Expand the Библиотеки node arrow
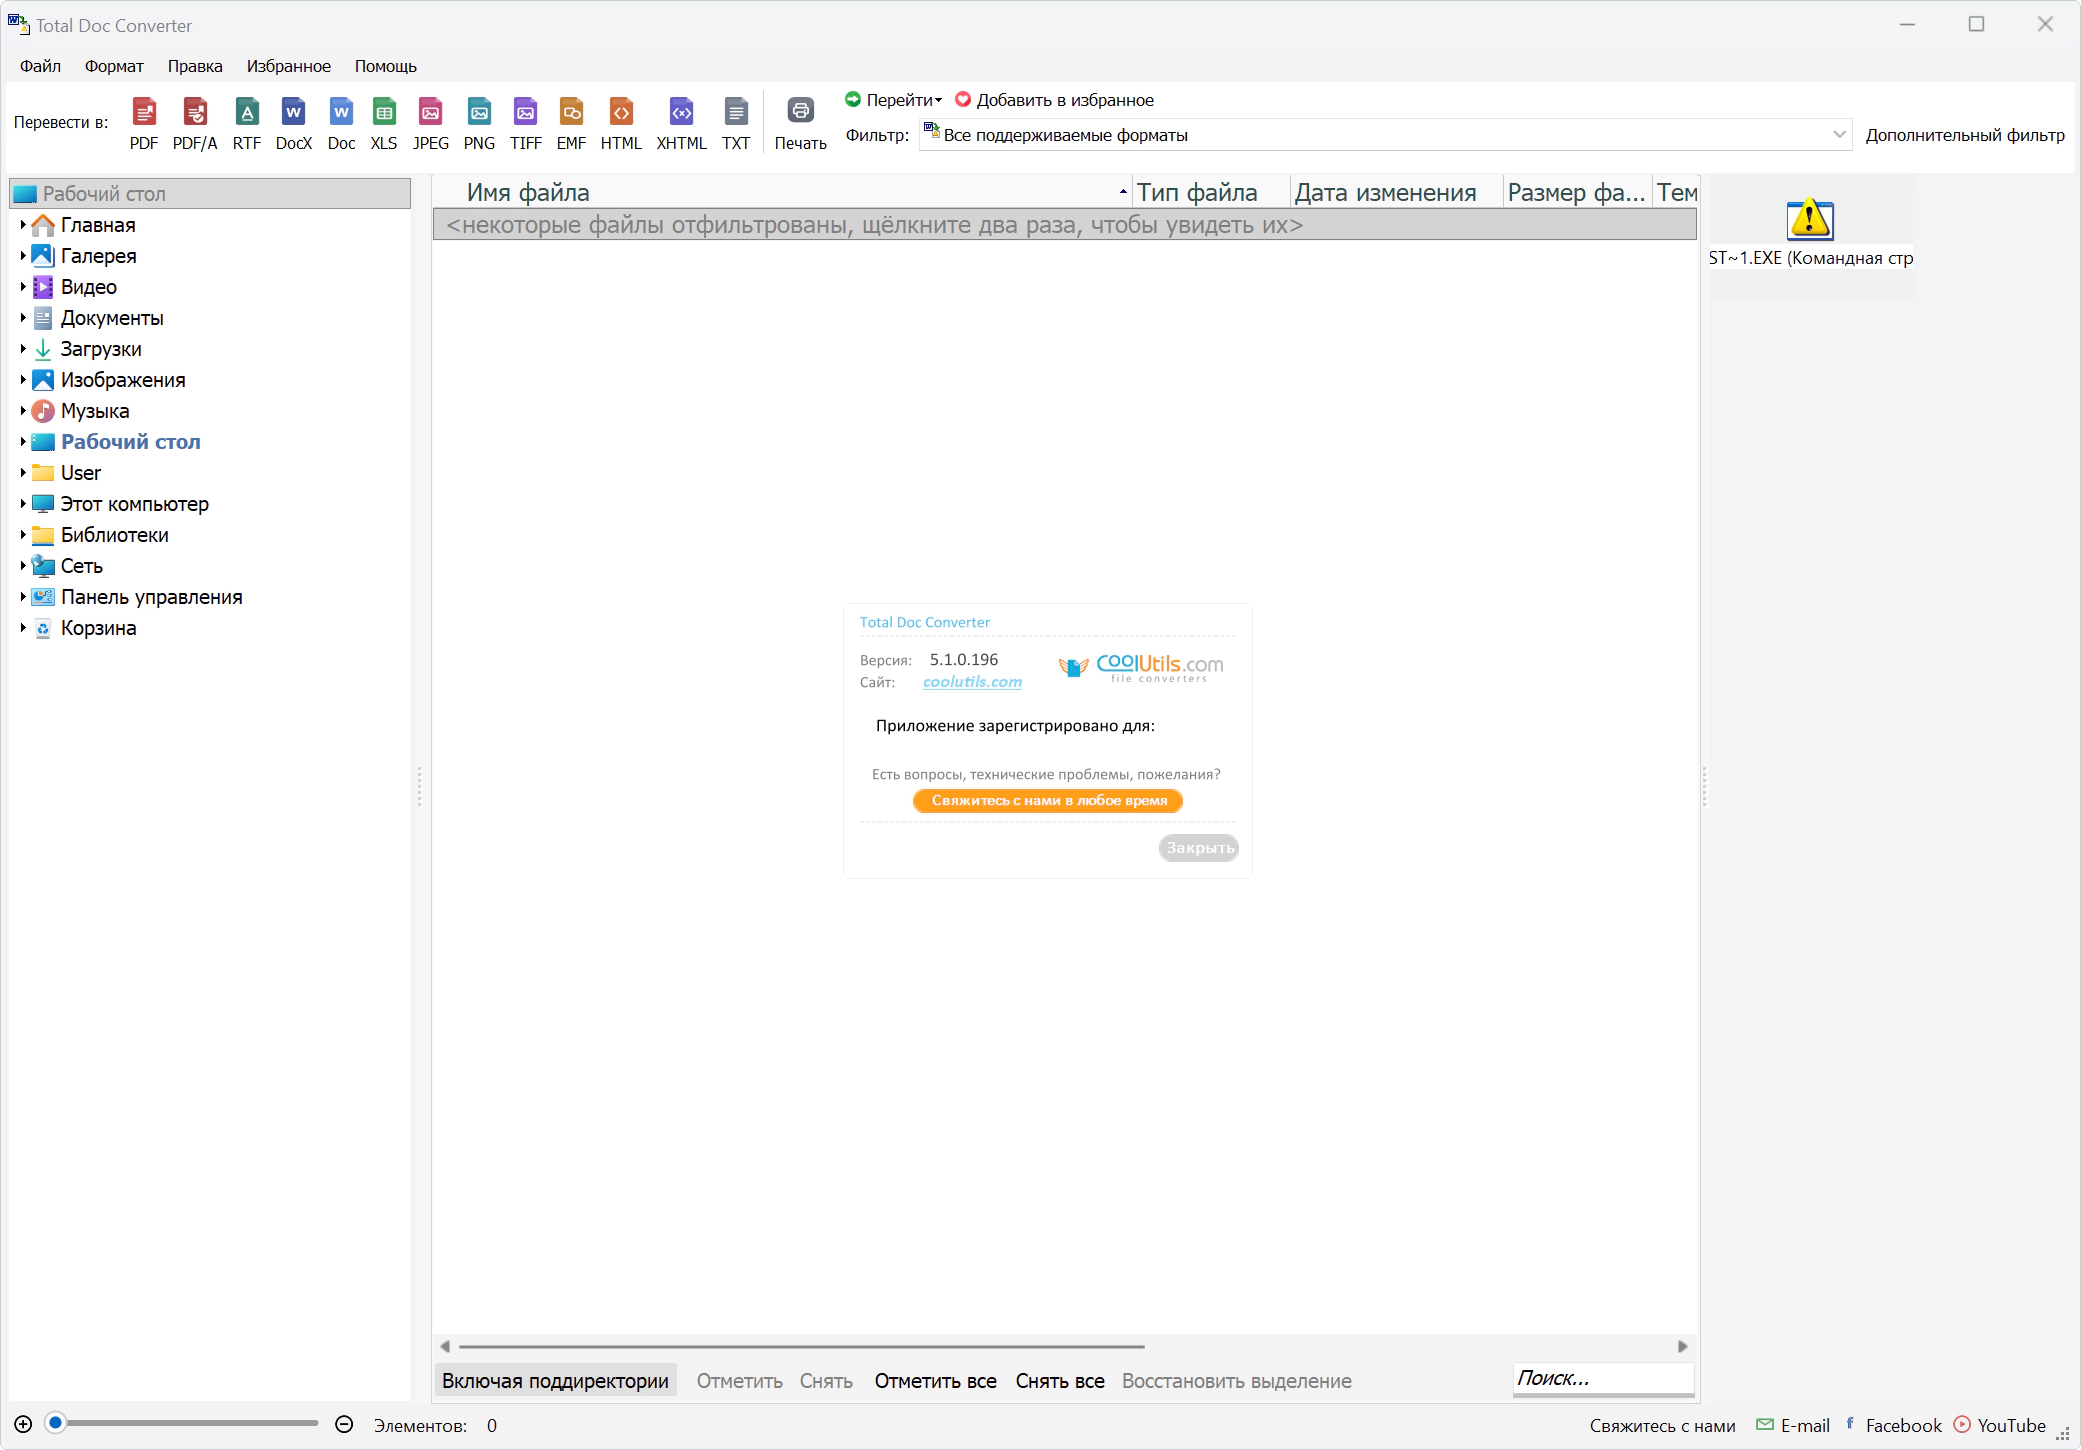This screenshot has height=1450, width=2081. (23, 535)
